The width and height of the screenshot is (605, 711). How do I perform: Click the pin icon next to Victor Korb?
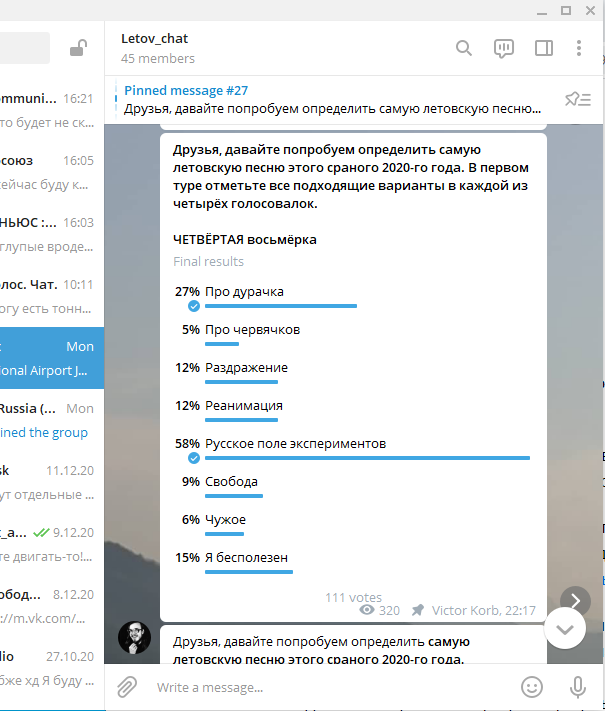[x=418, y=610]
